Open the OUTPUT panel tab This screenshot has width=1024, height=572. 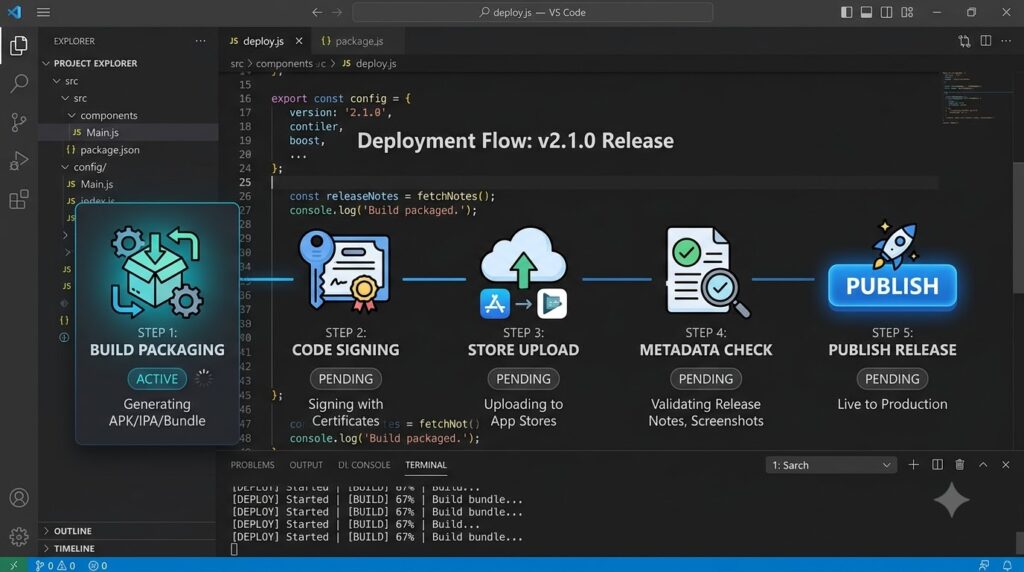click(x=306, y=465)
